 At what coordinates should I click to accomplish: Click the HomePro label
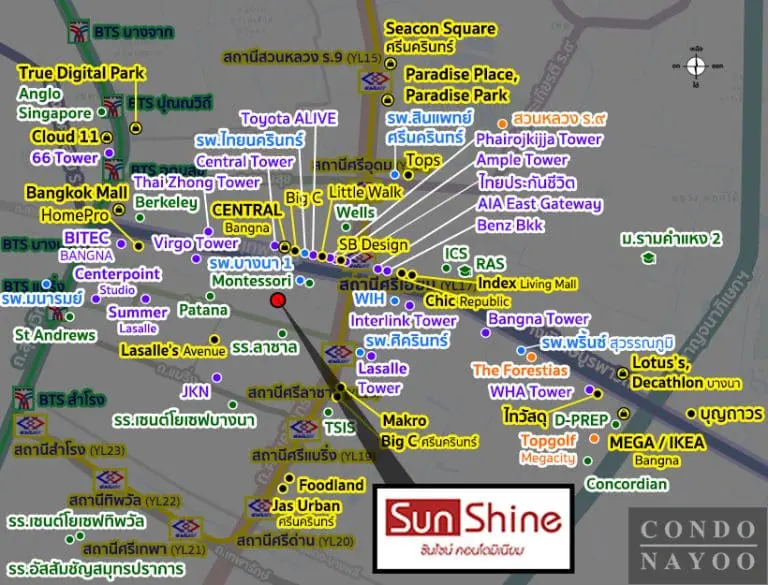tap(75, 215)
